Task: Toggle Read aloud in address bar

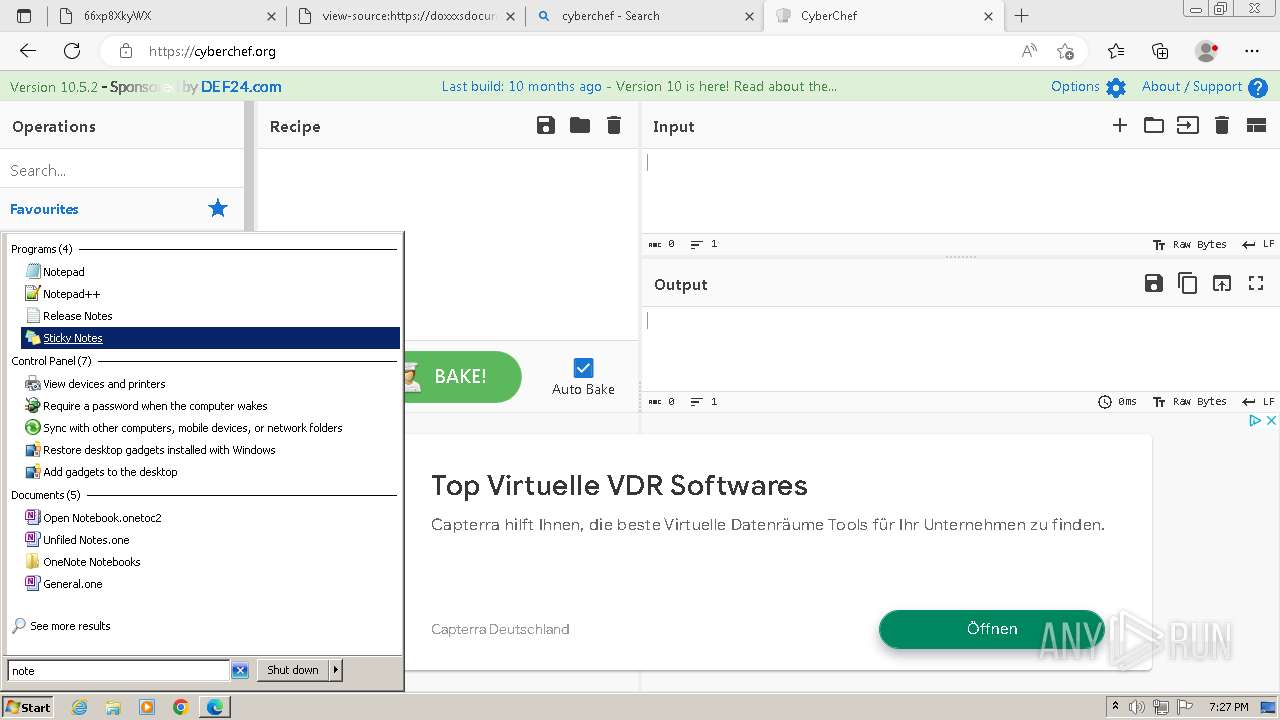Action: [1029, 51]
